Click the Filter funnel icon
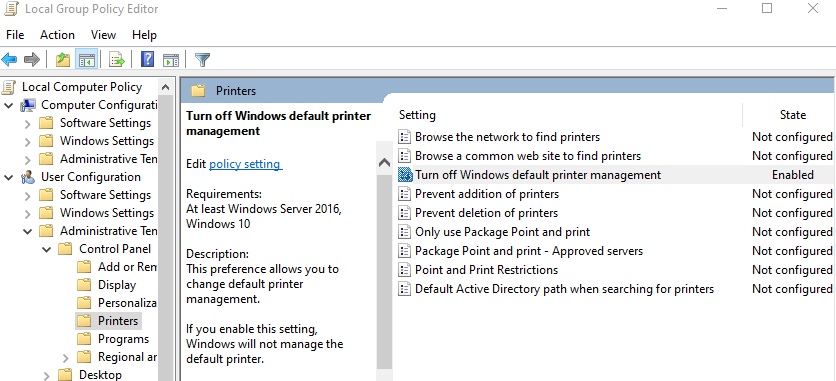 coord(202,60)
